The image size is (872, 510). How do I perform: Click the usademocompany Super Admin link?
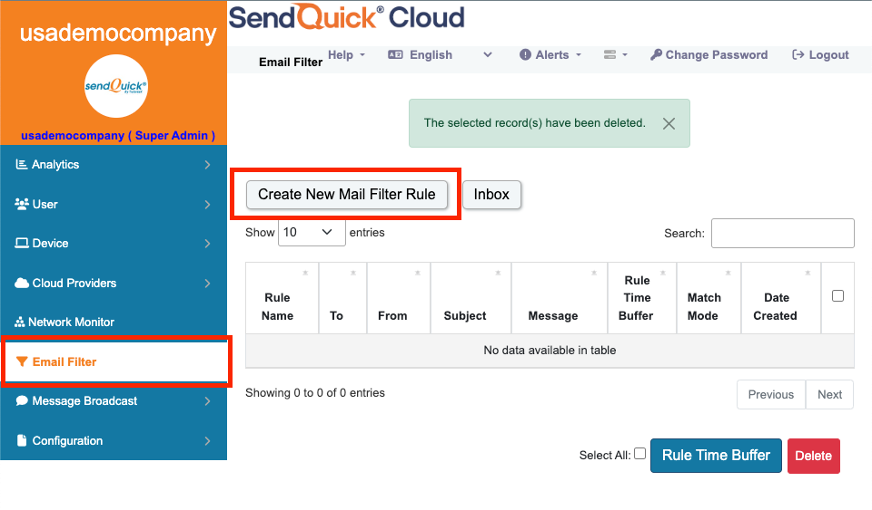(118, 135)
